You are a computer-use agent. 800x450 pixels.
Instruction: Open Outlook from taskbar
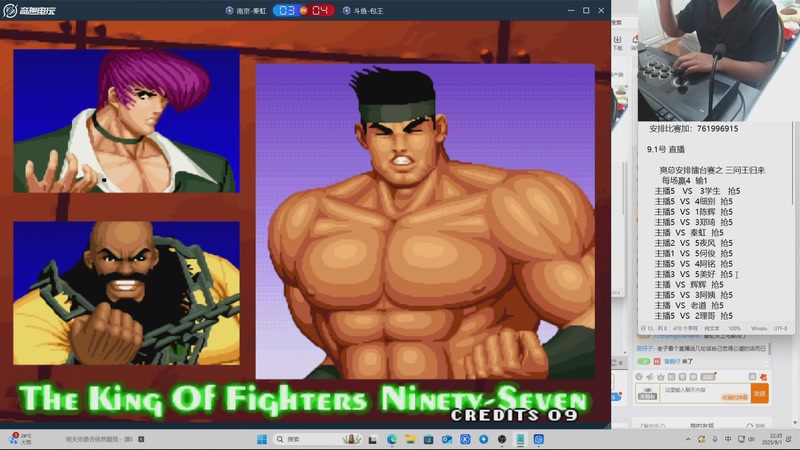(x=447, y=439)
